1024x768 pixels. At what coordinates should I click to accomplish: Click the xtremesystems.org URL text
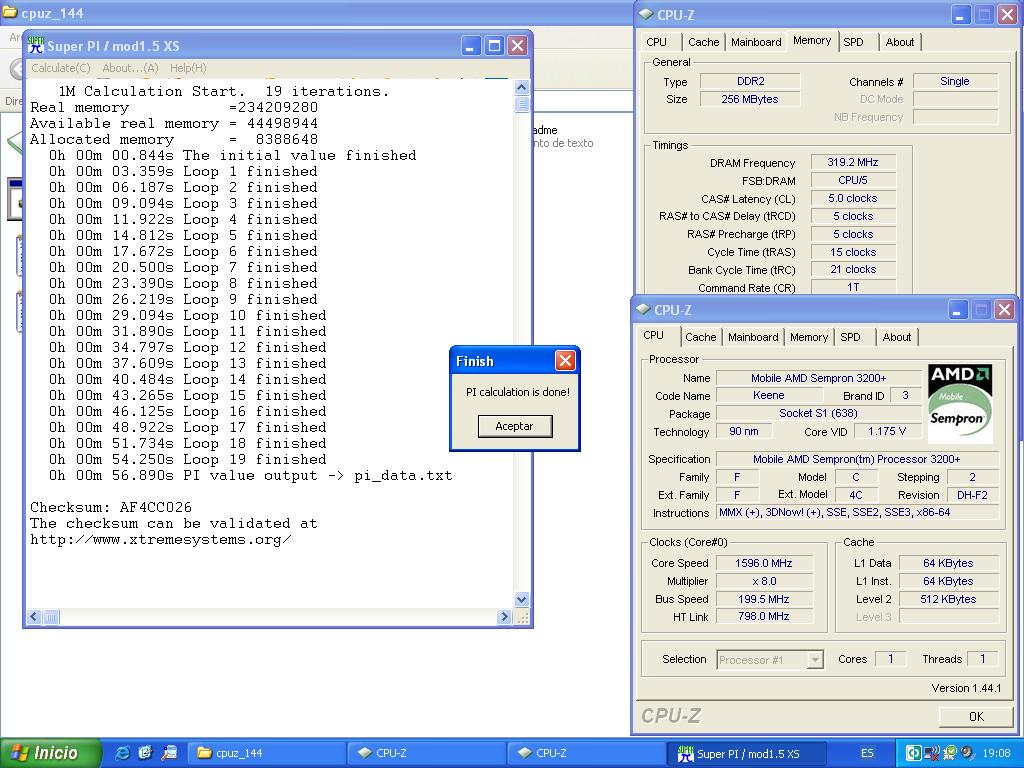161,539
